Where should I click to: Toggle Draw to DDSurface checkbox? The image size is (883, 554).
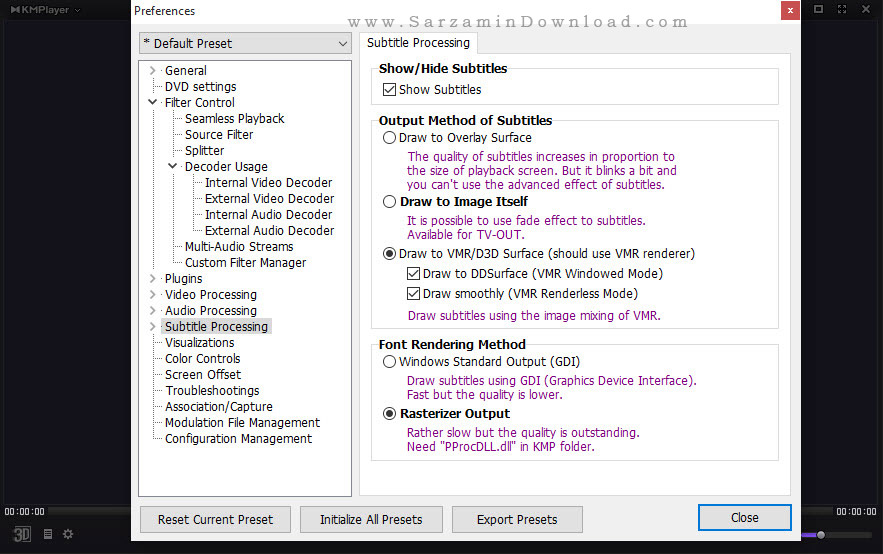[413, 274]
